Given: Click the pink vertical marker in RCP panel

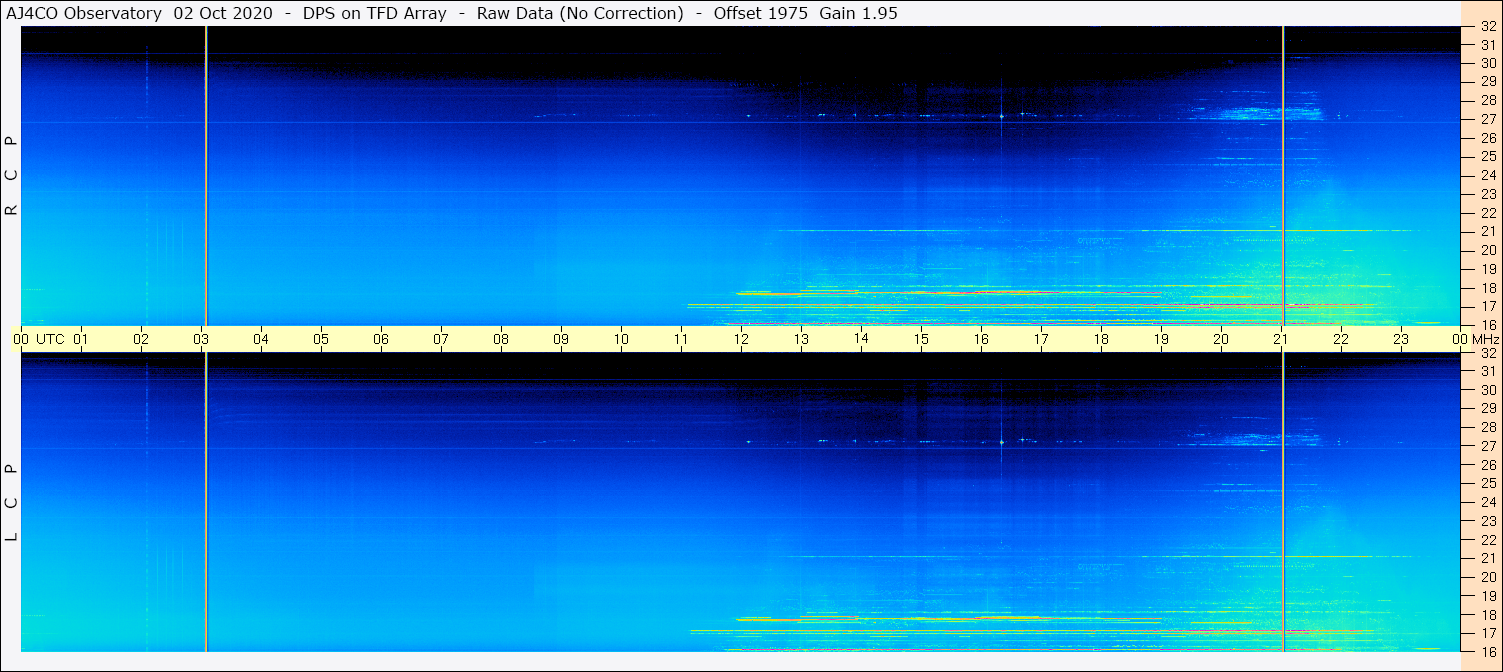Looking at the screenshot, I should point(1283,176).
